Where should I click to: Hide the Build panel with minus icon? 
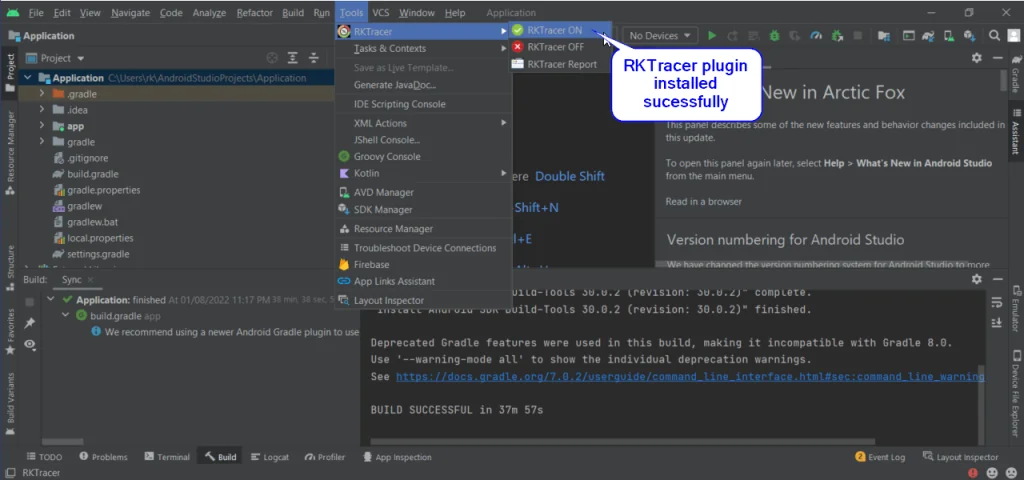[x=997, y=279]
